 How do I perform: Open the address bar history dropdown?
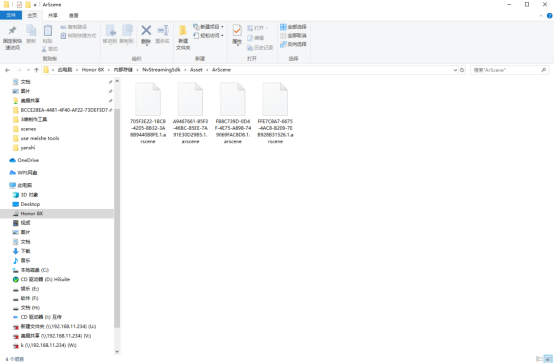pyautogui.click(x=455, y=70)
